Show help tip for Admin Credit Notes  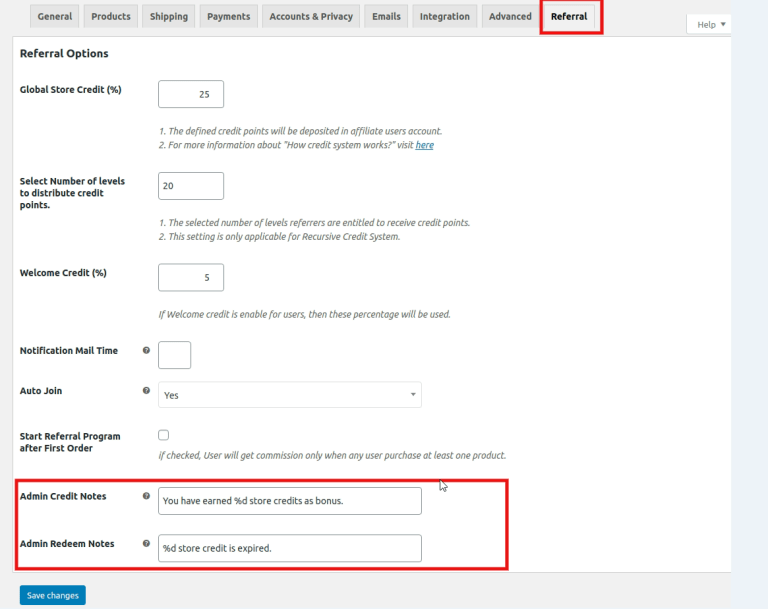[x=146, y=496]
